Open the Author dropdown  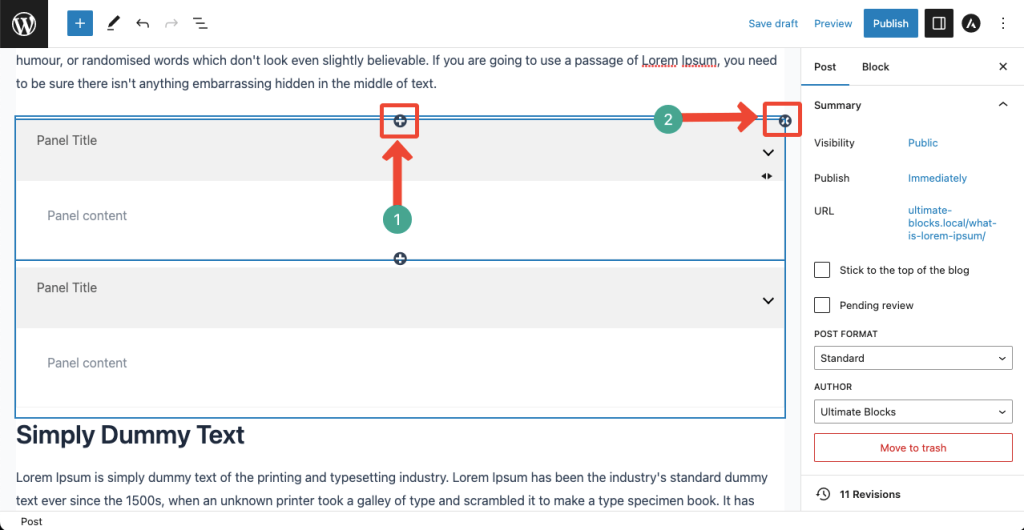pos(913,412)
